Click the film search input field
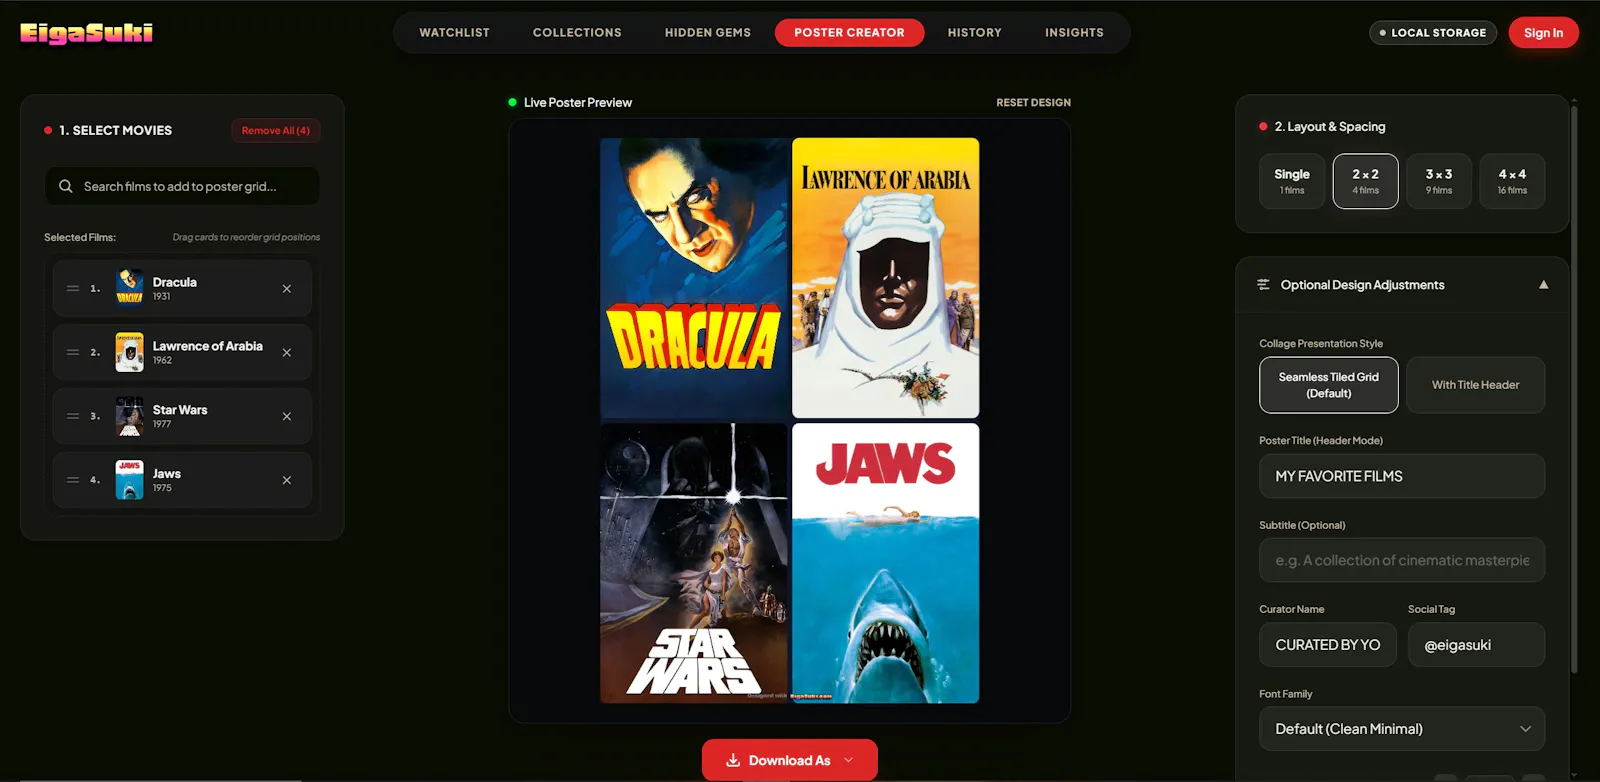Image resolution: width=1600 pixels, height=782 pixels. pos(182,186)
